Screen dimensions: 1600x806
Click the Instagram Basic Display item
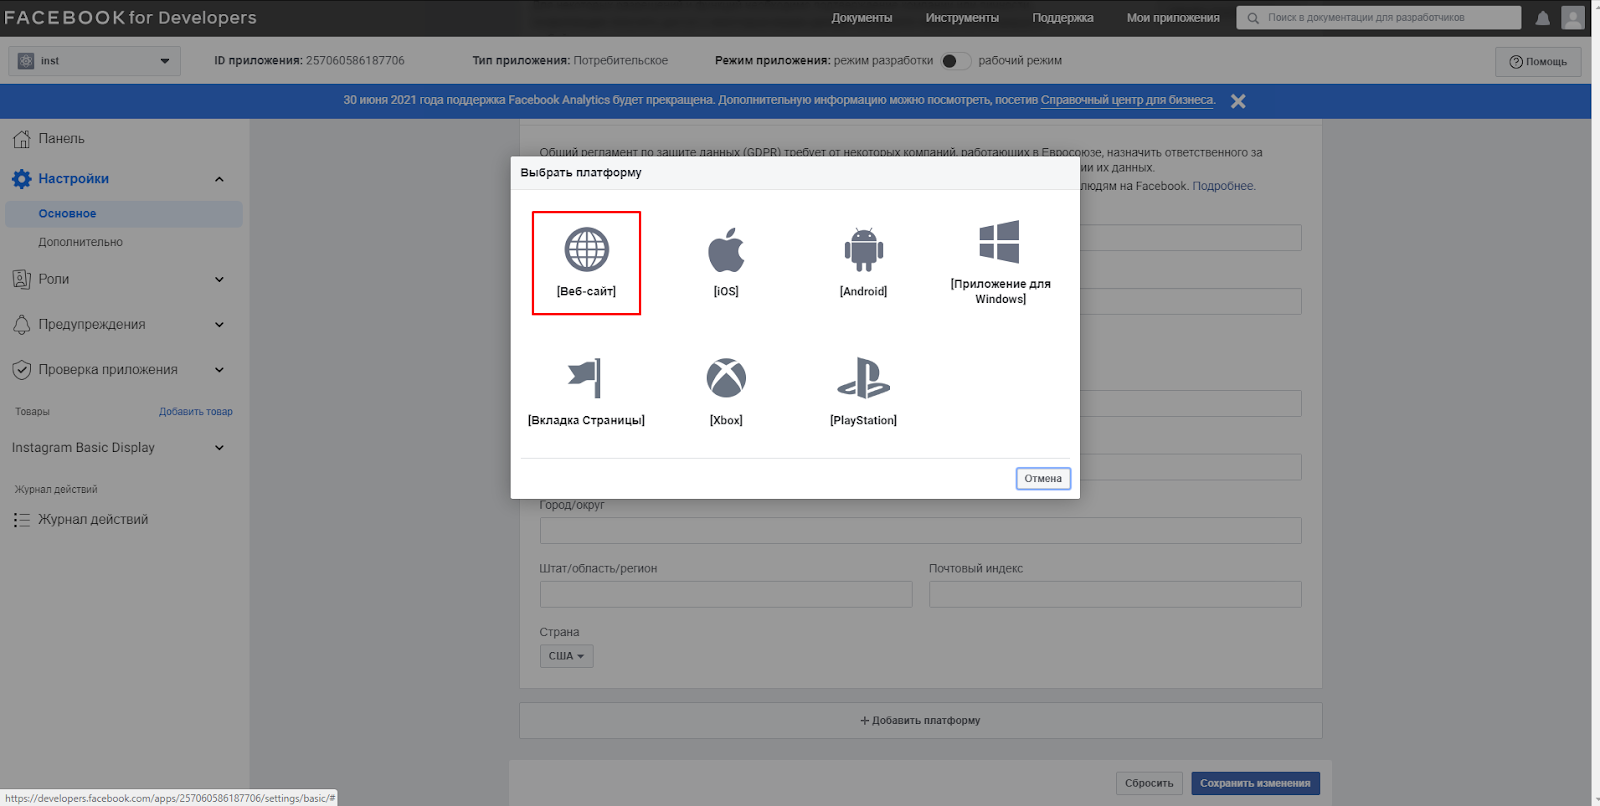click(83, 448)
